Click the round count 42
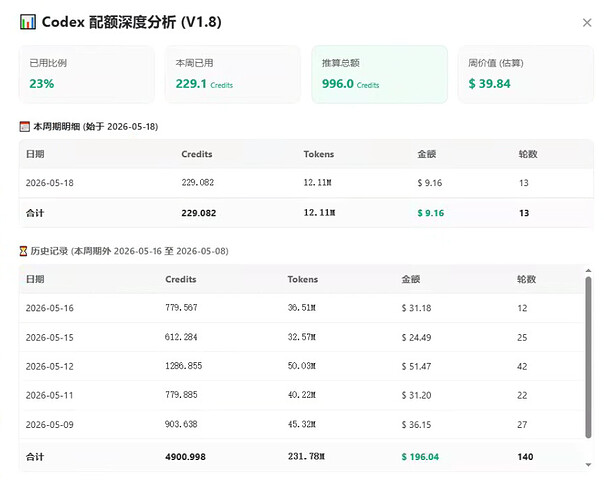The width and height of the screenshot is (604, 500). (522, 366)
